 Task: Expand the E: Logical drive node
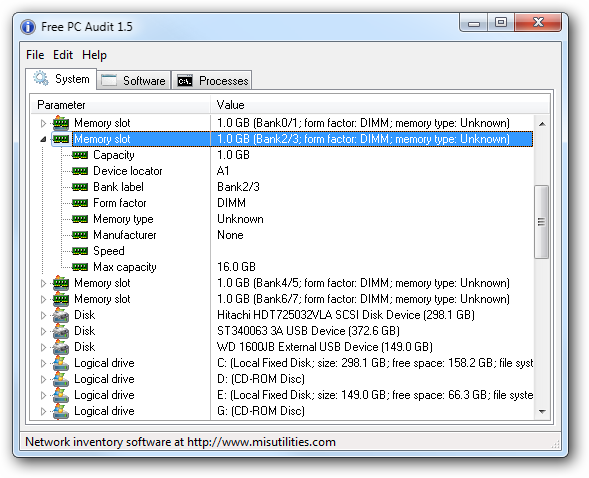pos(43,395)
